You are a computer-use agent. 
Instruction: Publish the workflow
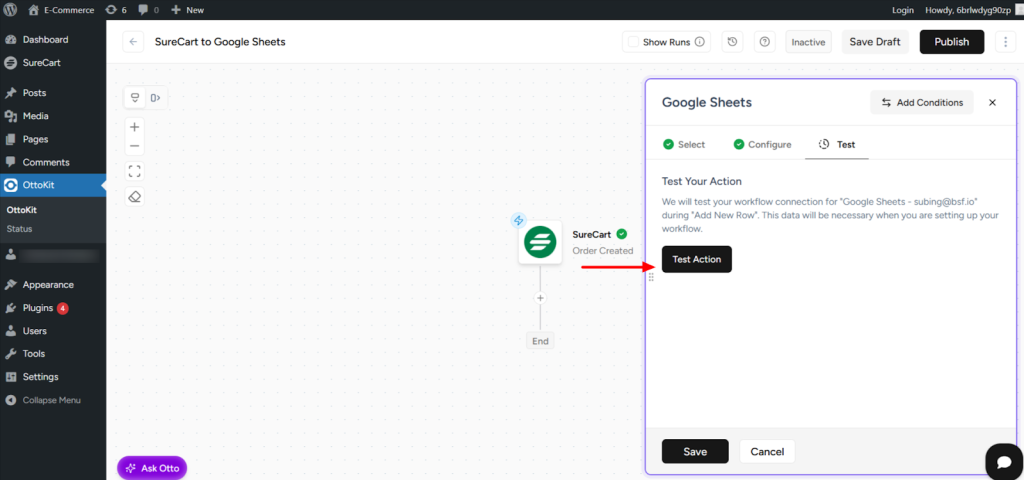pos(951,42)
